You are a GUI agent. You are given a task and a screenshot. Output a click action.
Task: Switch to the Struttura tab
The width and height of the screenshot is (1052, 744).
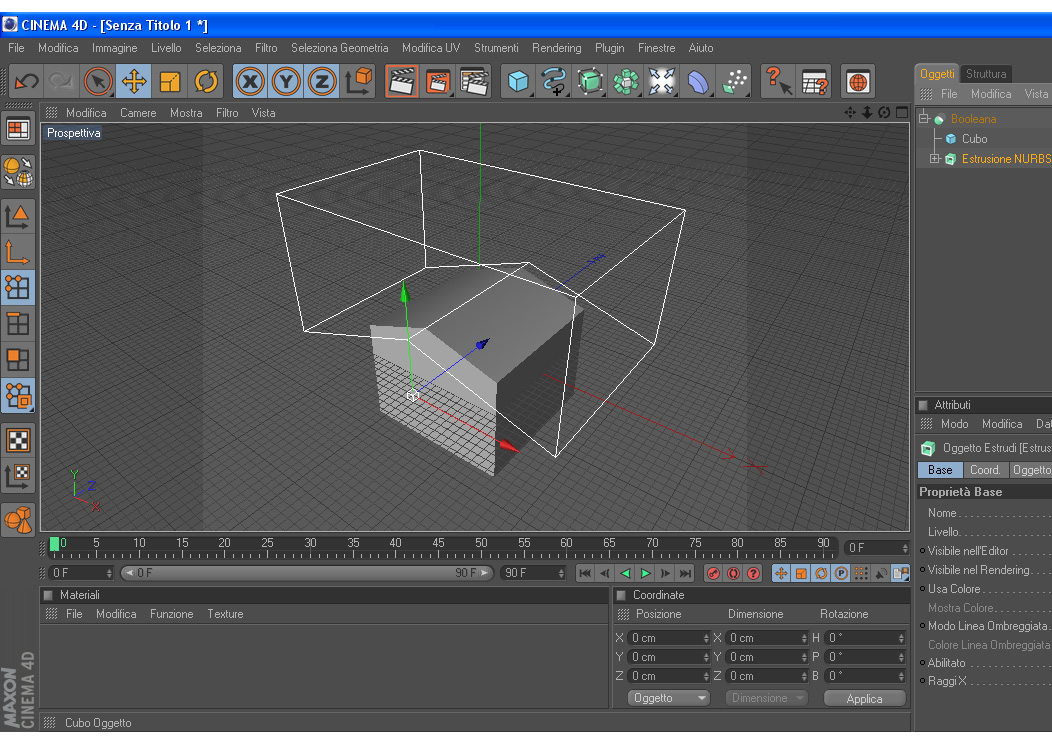pos(986,74)
